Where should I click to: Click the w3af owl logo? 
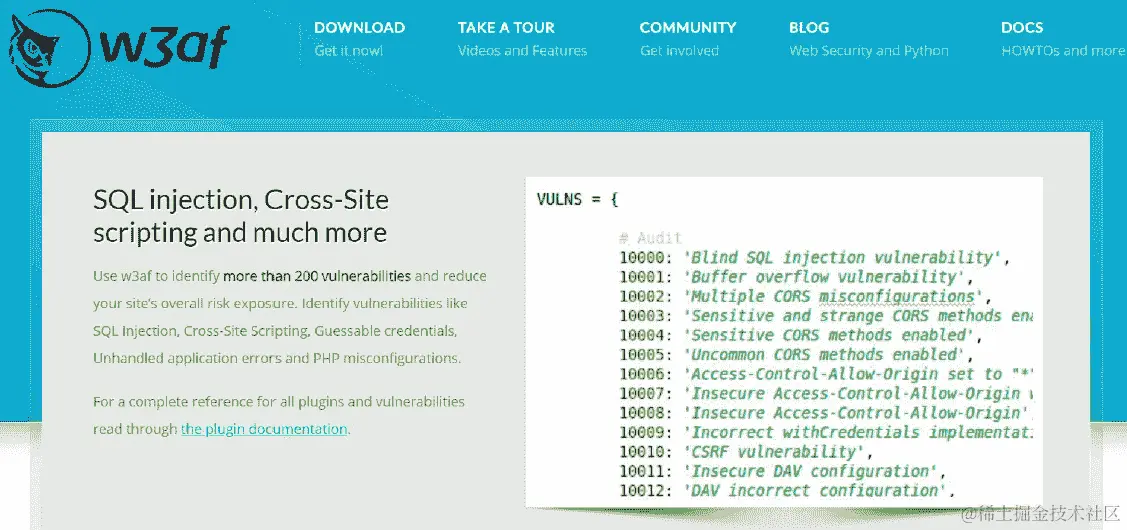tap(119, 48)
